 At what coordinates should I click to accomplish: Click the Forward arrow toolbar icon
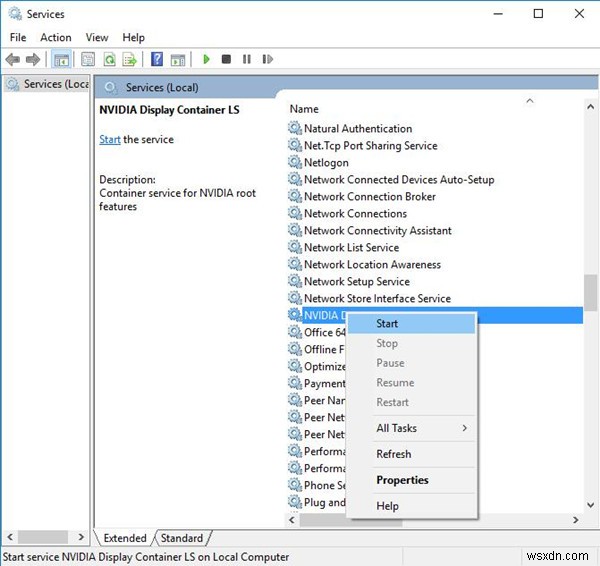click(x=33, y=59)
